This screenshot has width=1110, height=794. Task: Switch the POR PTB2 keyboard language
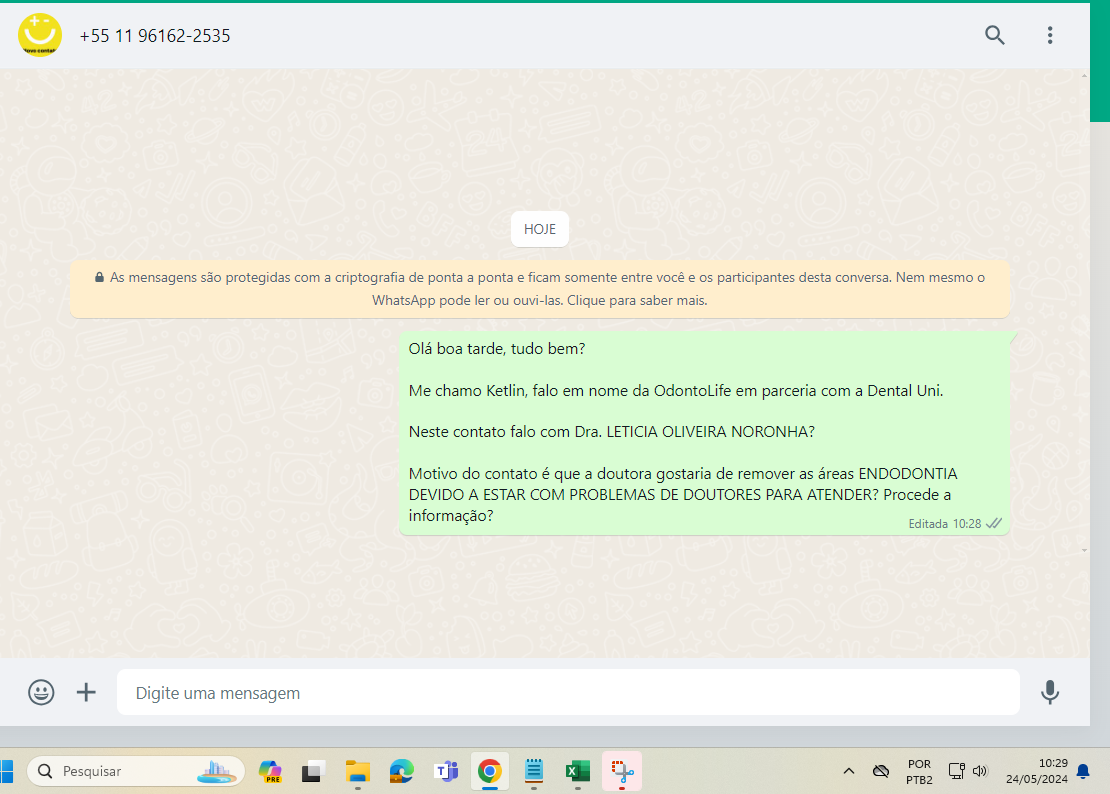pos(918,771)
